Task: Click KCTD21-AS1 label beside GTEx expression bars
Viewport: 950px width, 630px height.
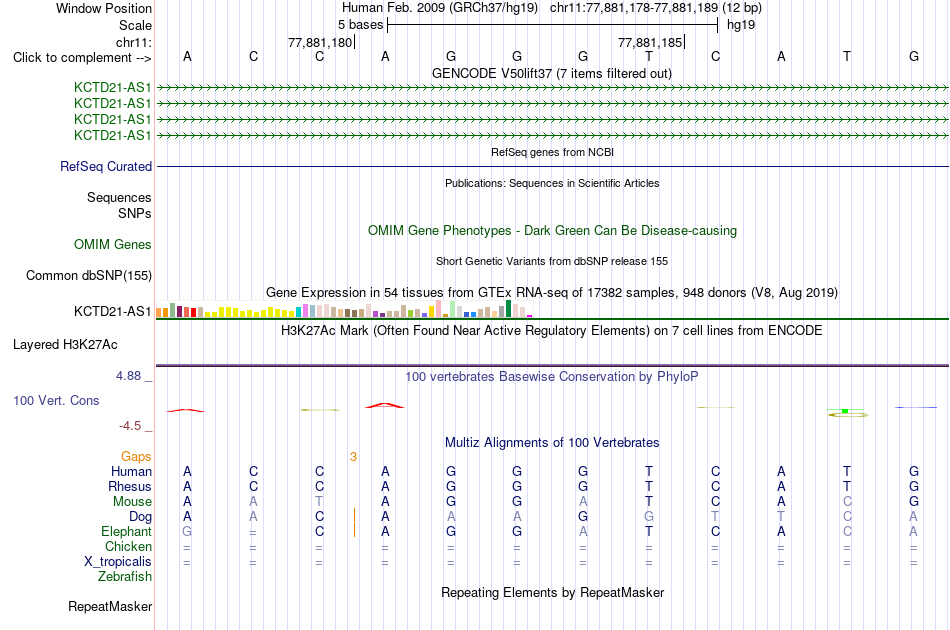Action: [x=112, y=311]
